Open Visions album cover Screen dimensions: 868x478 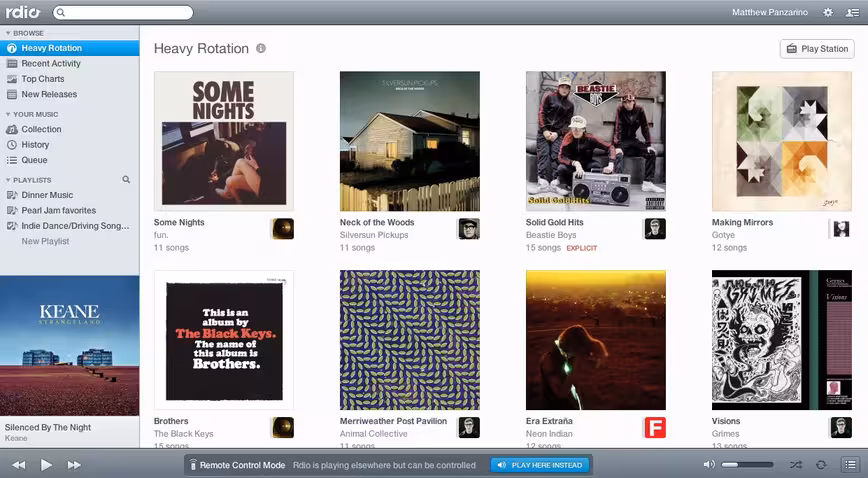pyautogui.click(x=782, y=340)
